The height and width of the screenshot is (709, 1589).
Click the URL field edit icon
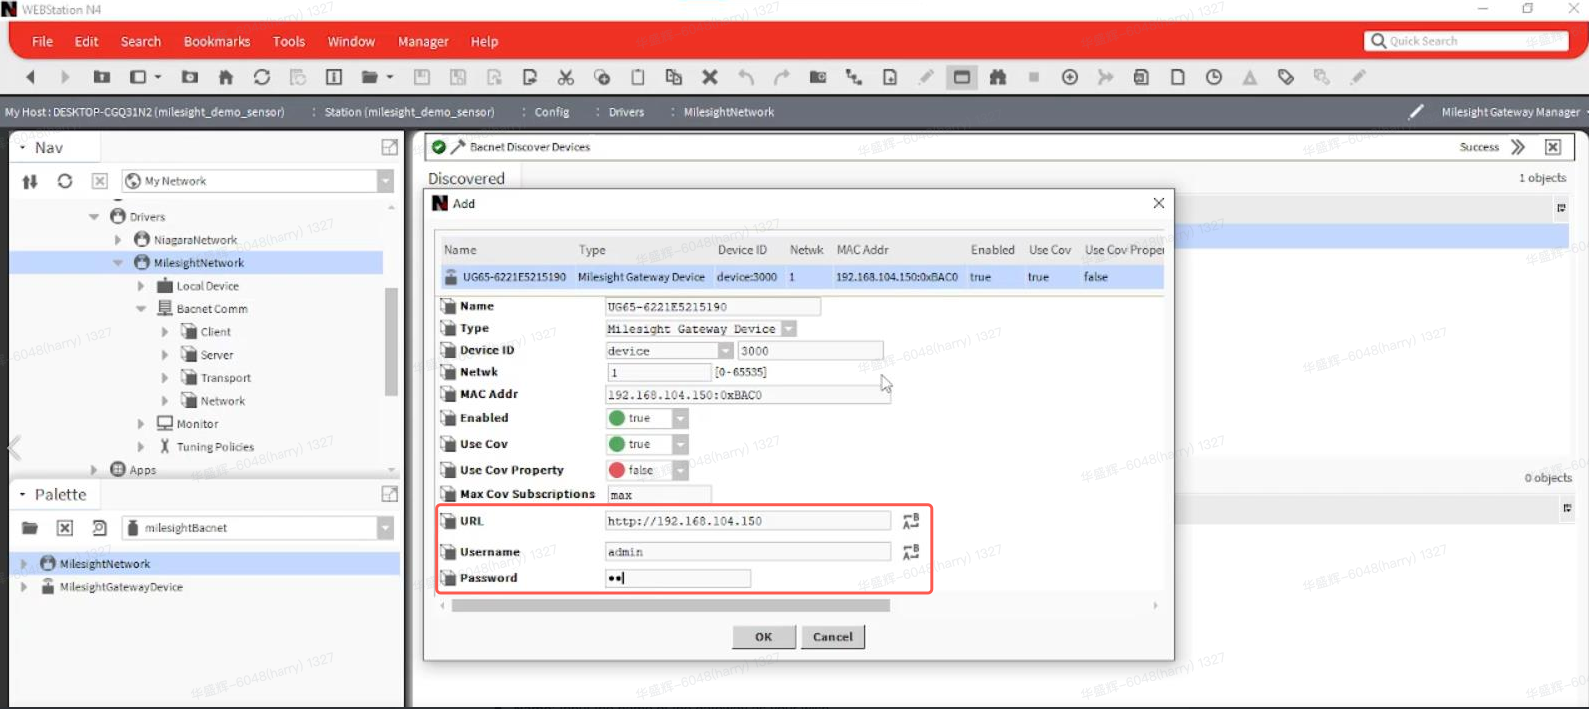click(911, 521)
